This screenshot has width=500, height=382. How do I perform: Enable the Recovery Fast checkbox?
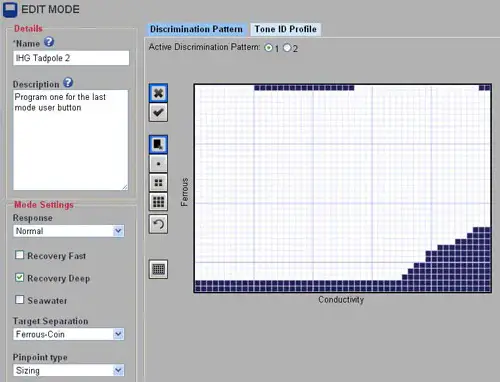point(20,255)
